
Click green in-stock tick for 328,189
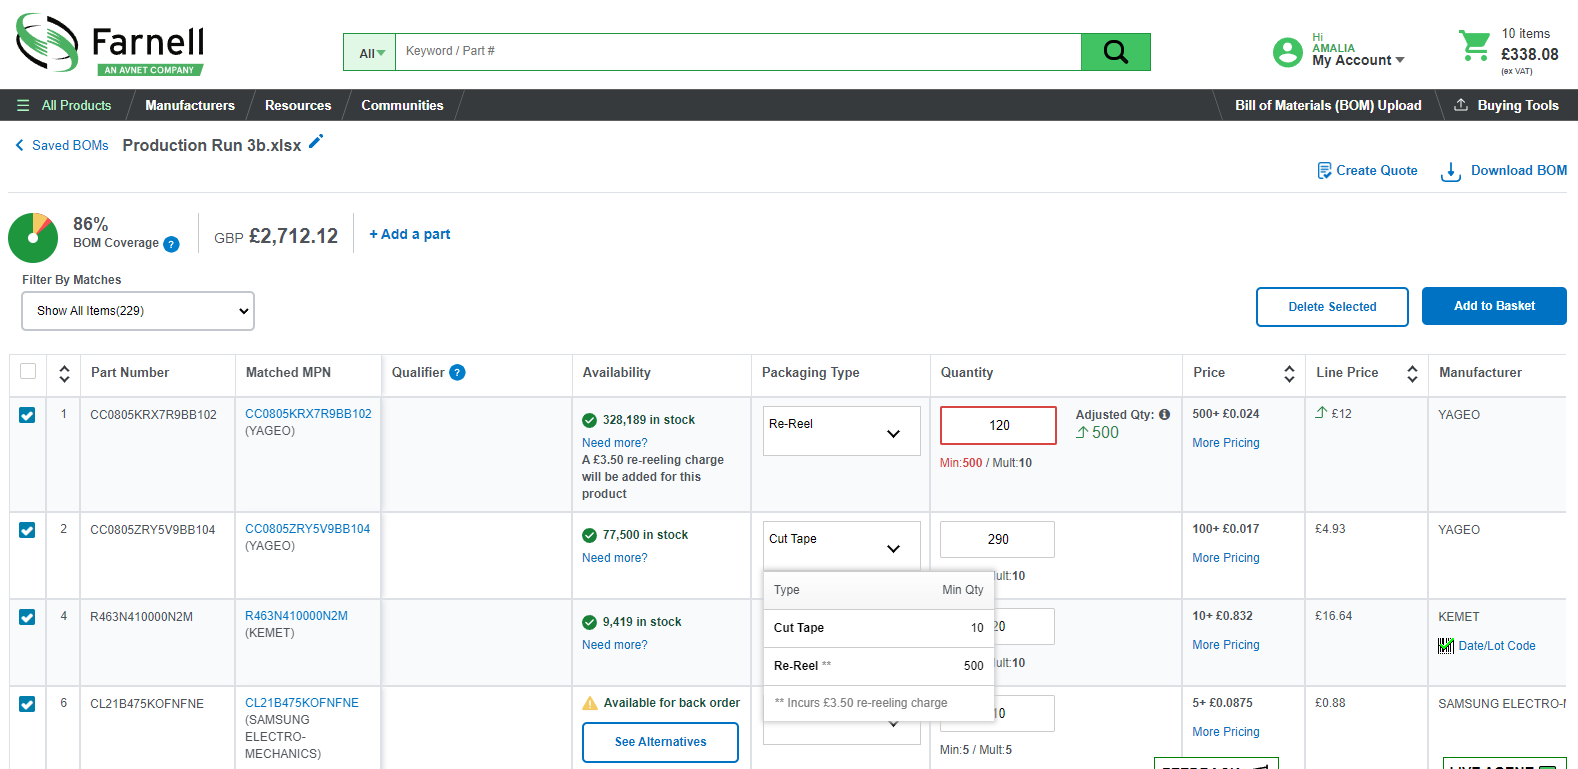click(x=590, y=420)
